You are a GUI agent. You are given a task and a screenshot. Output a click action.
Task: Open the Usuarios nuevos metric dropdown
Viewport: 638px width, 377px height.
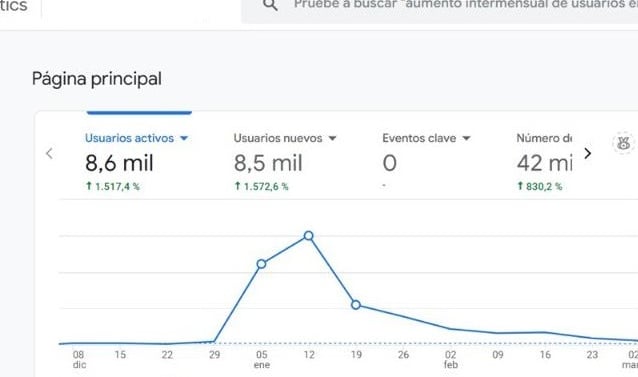point(332,138)
